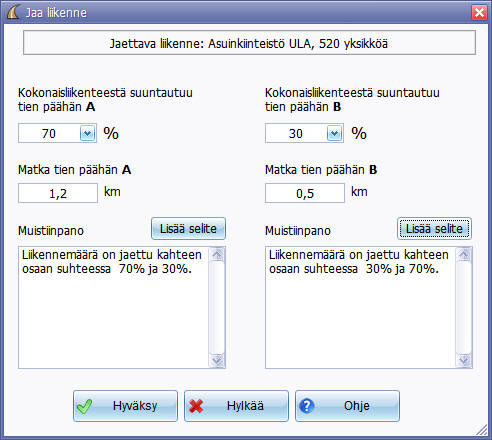
Task: Open percentage dropdown for road end B
Action: pyautogui.click(x=335, y=133)
